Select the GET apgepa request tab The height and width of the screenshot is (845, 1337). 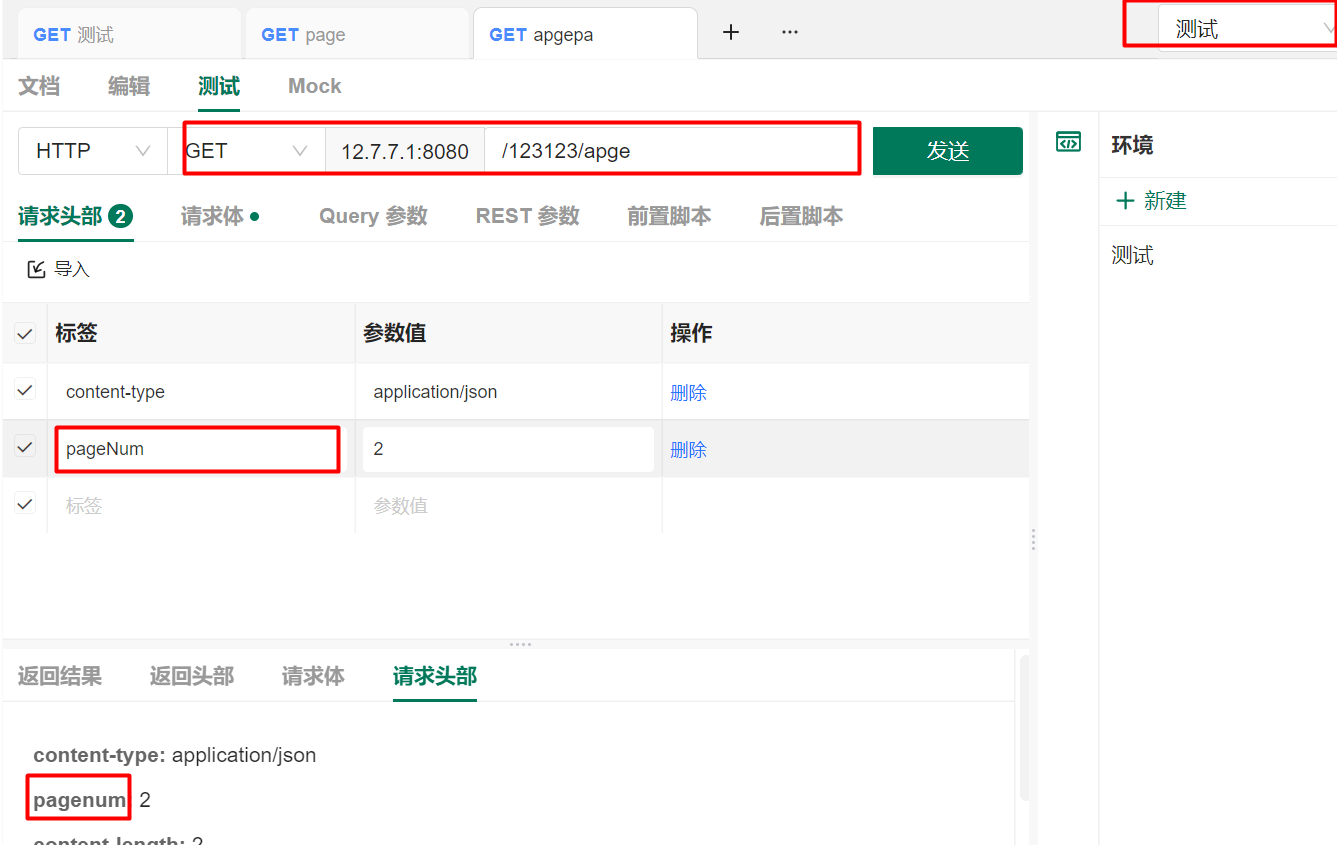click(x=585, y=35)
